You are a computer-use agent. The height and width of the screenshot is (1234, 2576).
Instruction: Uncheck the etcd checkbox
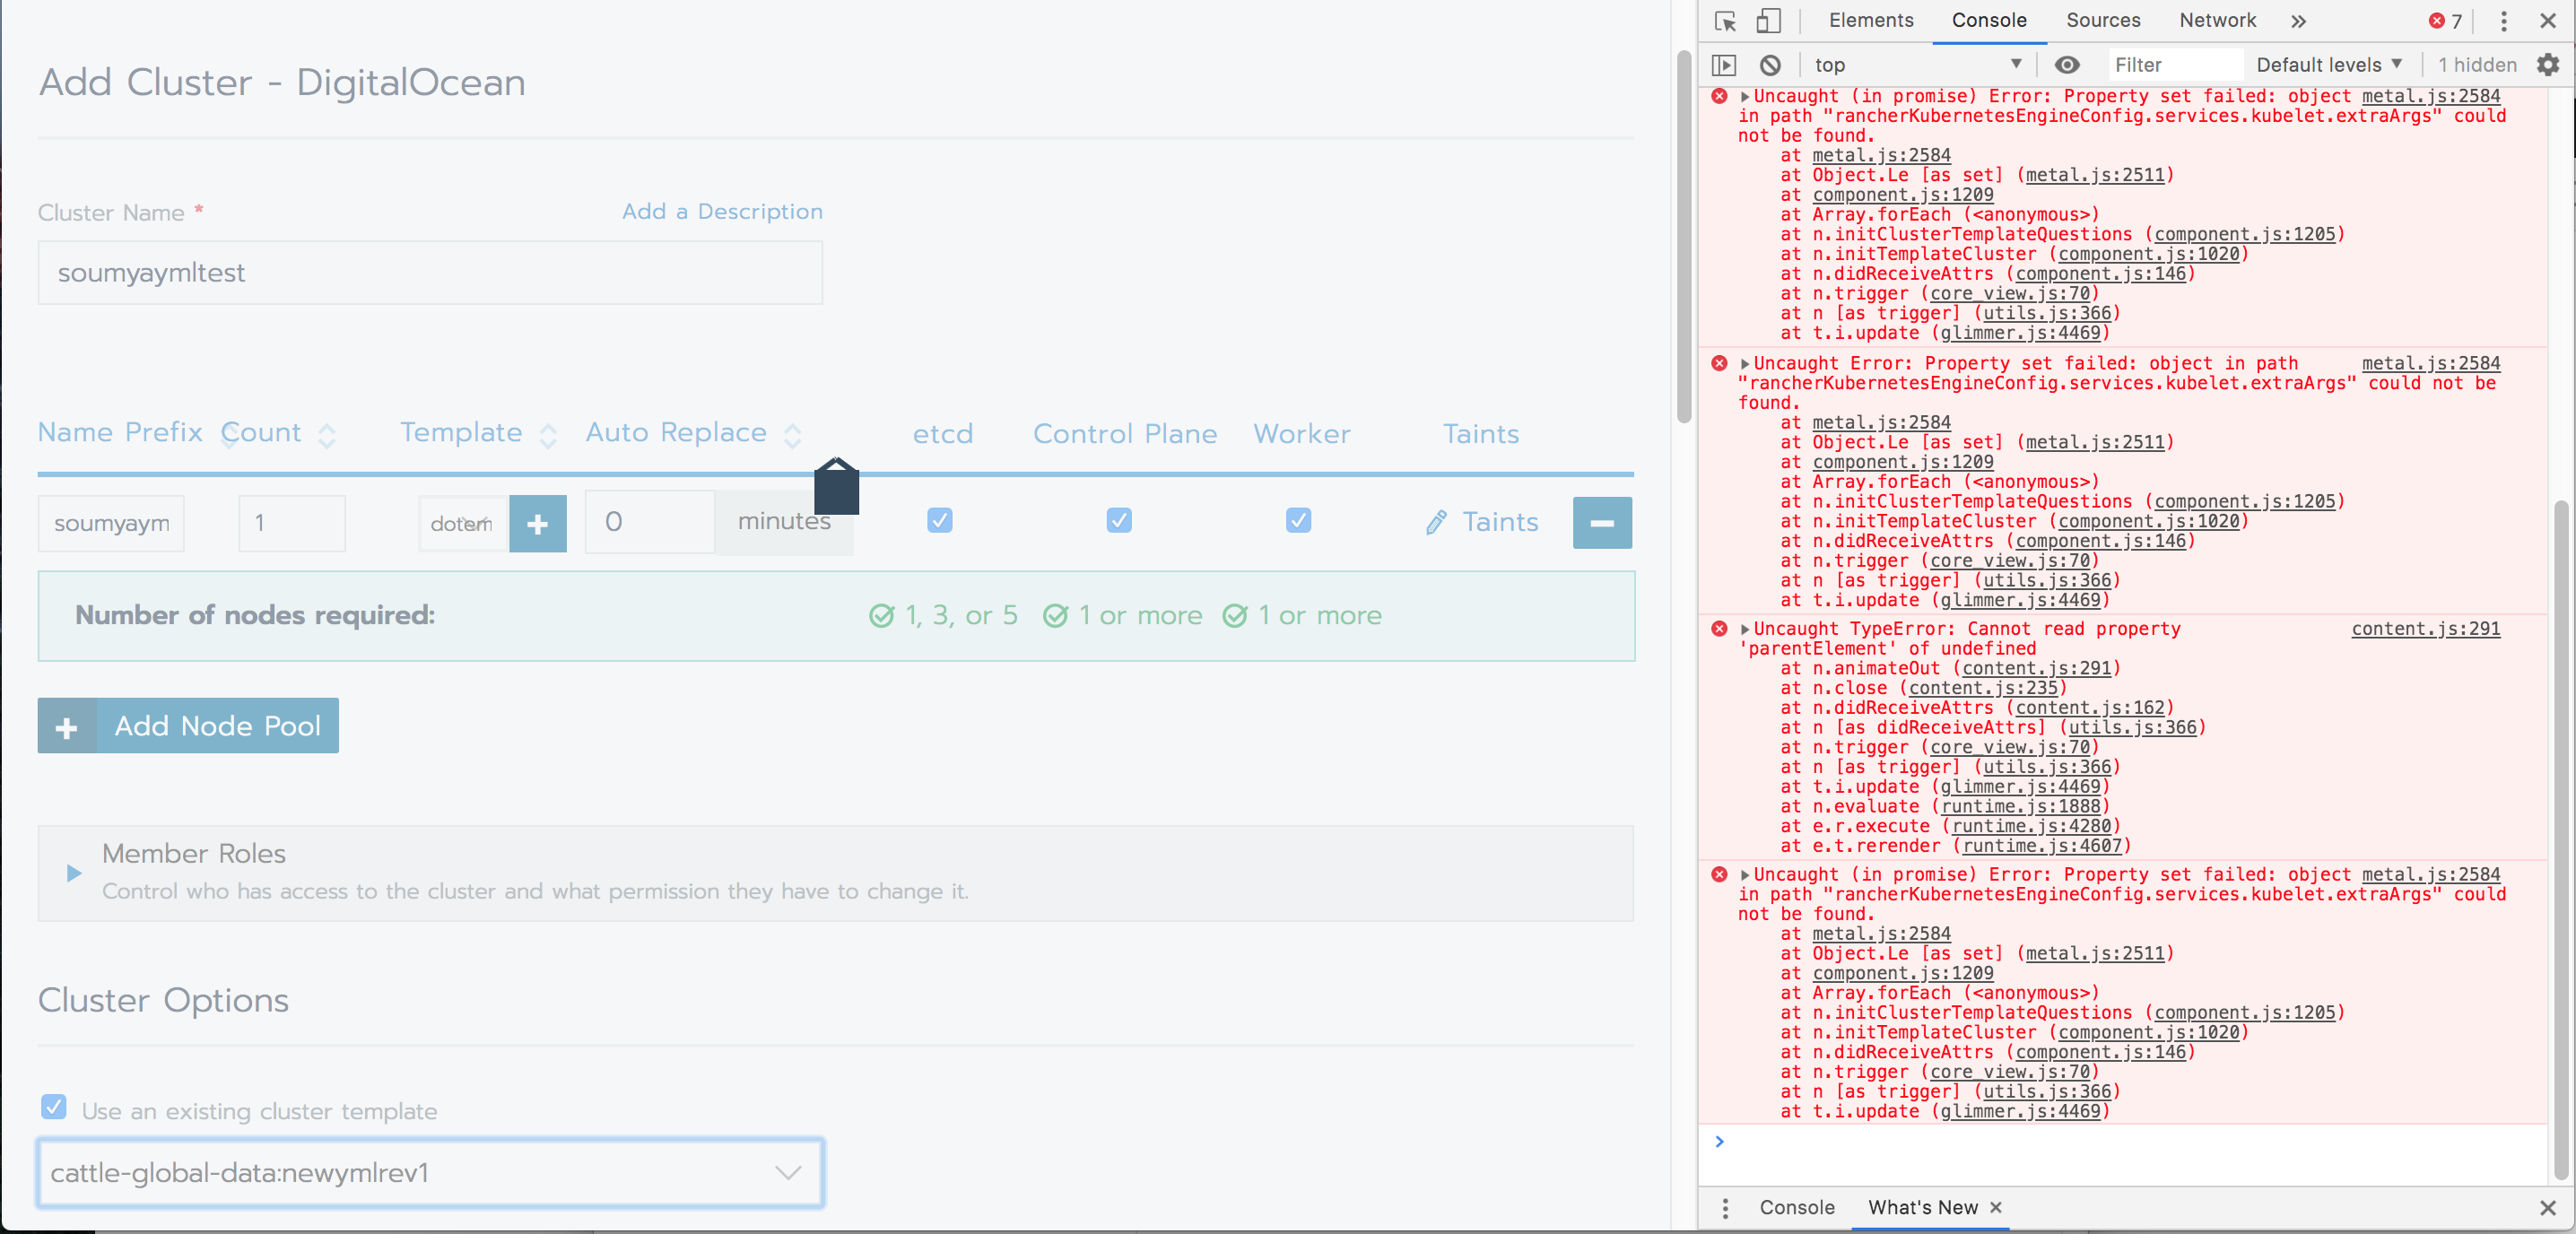939,520
